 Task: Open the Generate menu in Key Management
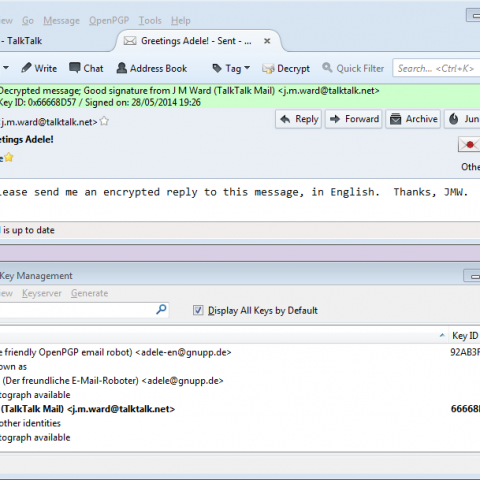89,293
